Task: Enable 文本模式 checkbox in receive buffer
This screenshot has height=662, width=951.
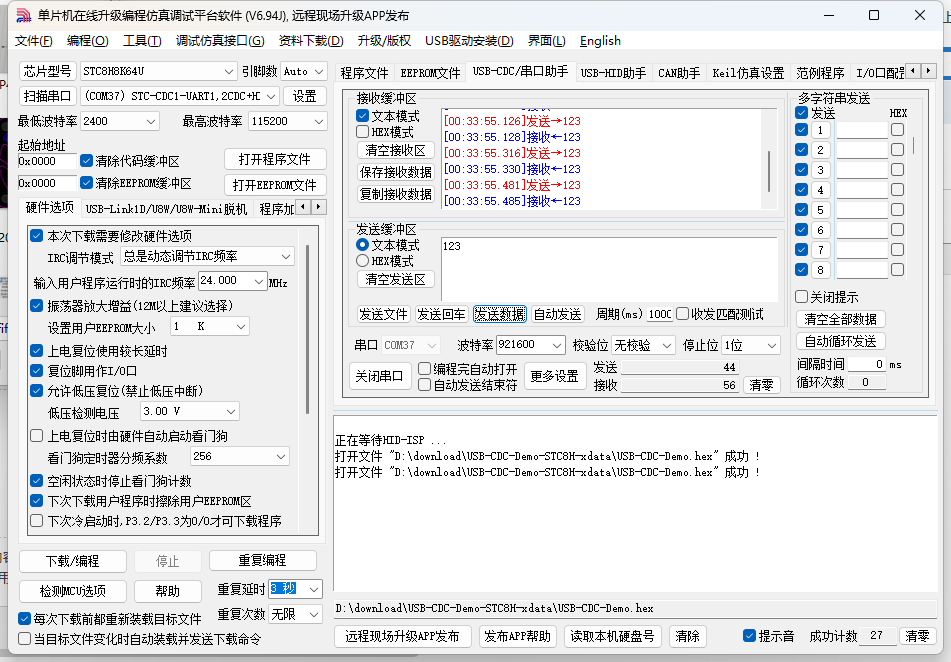Action: coord(363,116)
